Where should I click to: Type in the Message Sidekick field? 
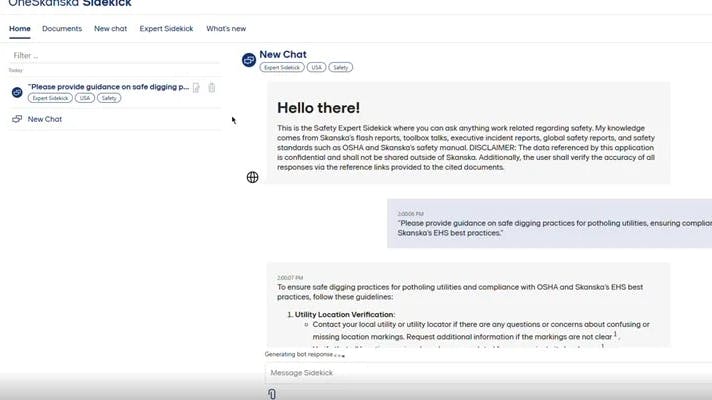click(480, 373)
